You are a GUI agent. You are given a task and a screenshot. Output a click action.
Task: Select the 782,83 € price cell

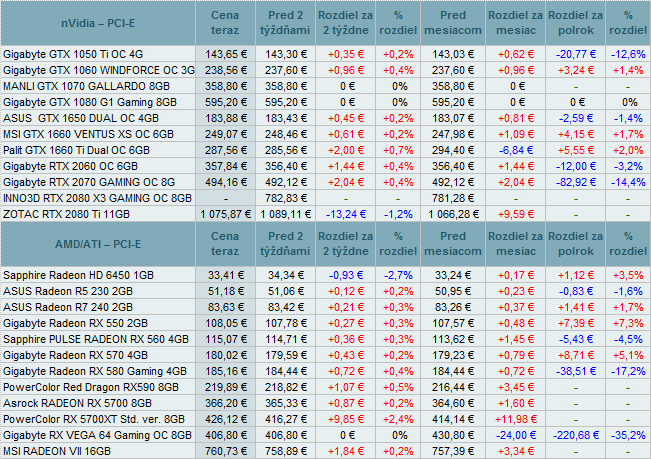click(x=286, y=198)
